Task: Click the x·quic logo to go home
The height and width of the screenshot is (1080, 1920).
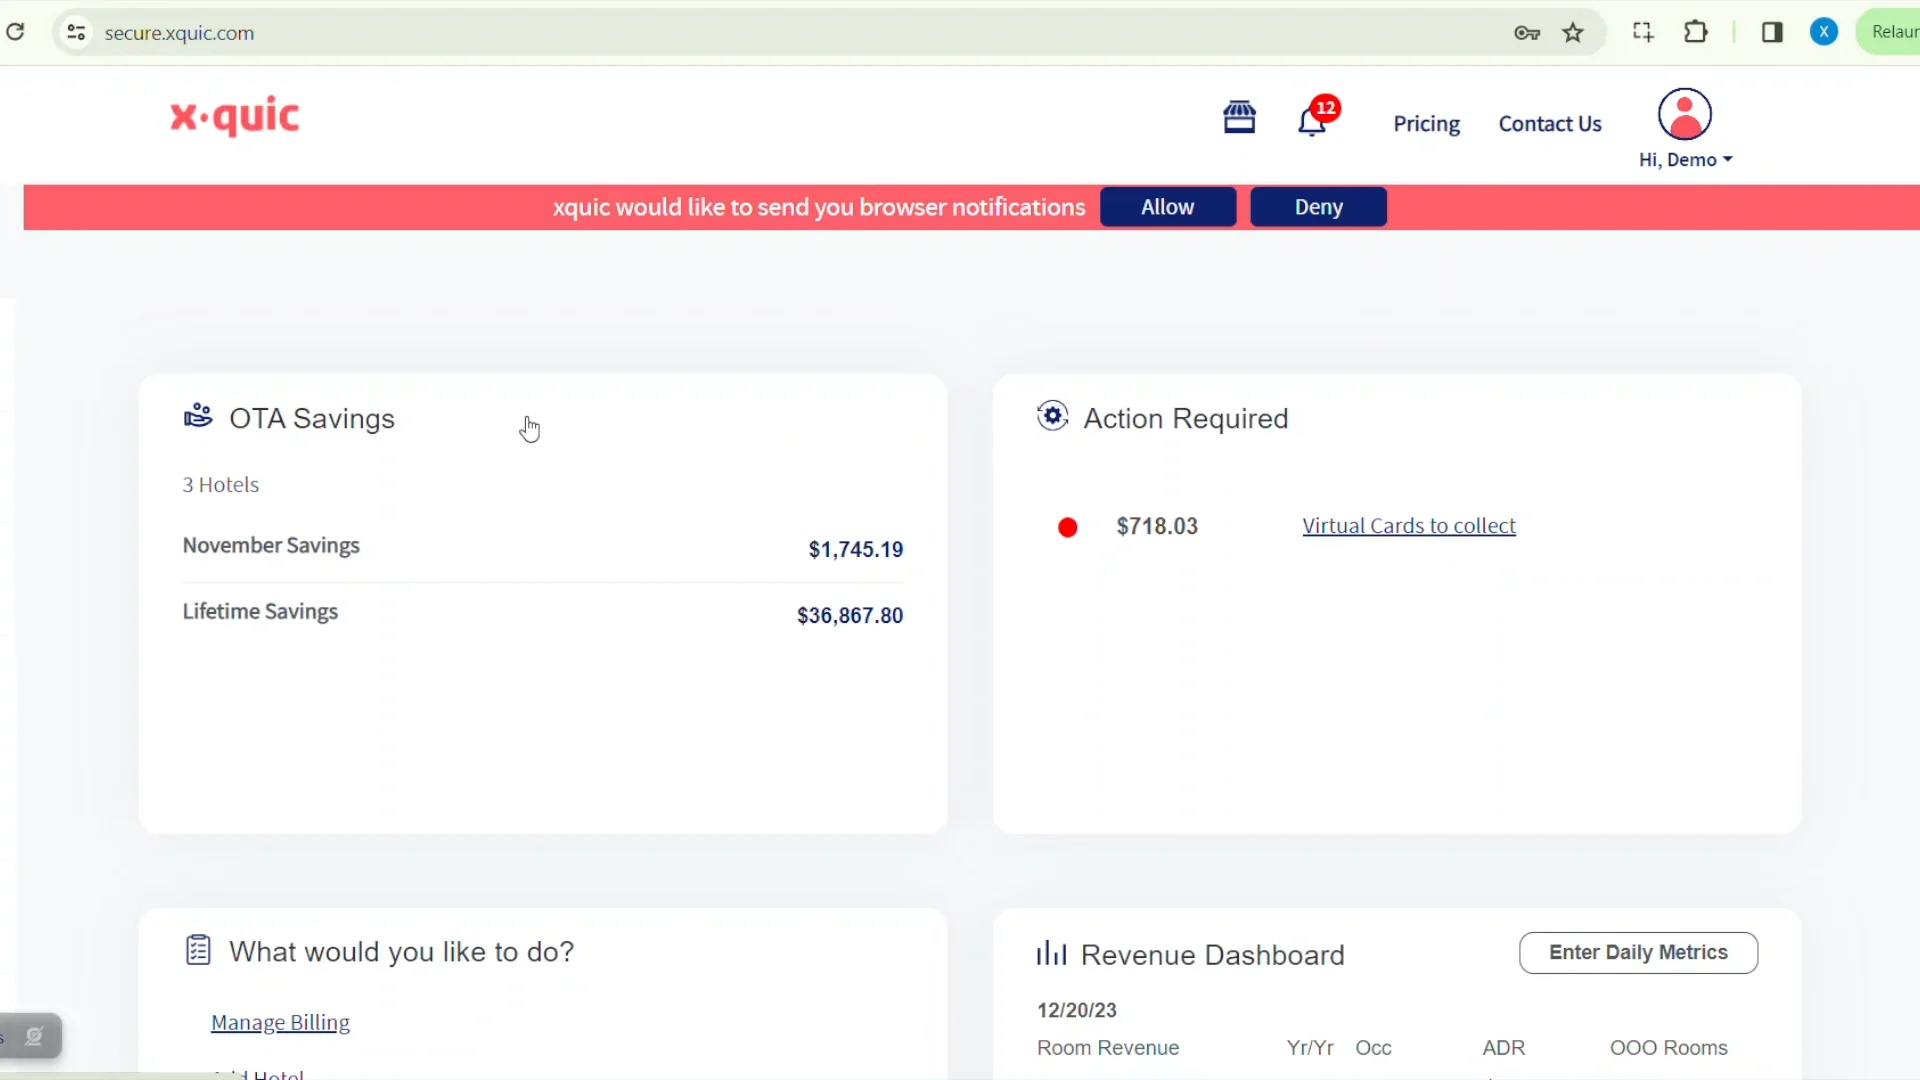Action: tap(234, 115)
